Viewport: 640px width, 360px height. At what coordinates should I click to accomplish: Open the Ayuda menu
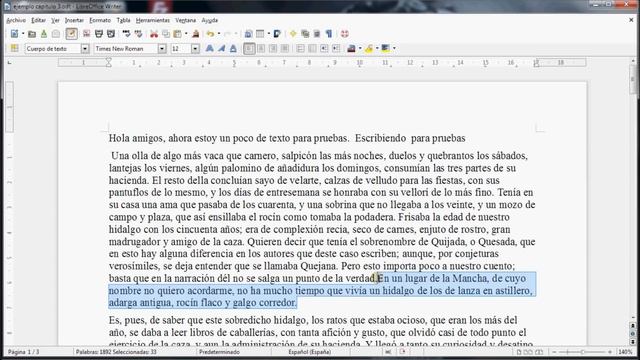(x=210, y=20)
